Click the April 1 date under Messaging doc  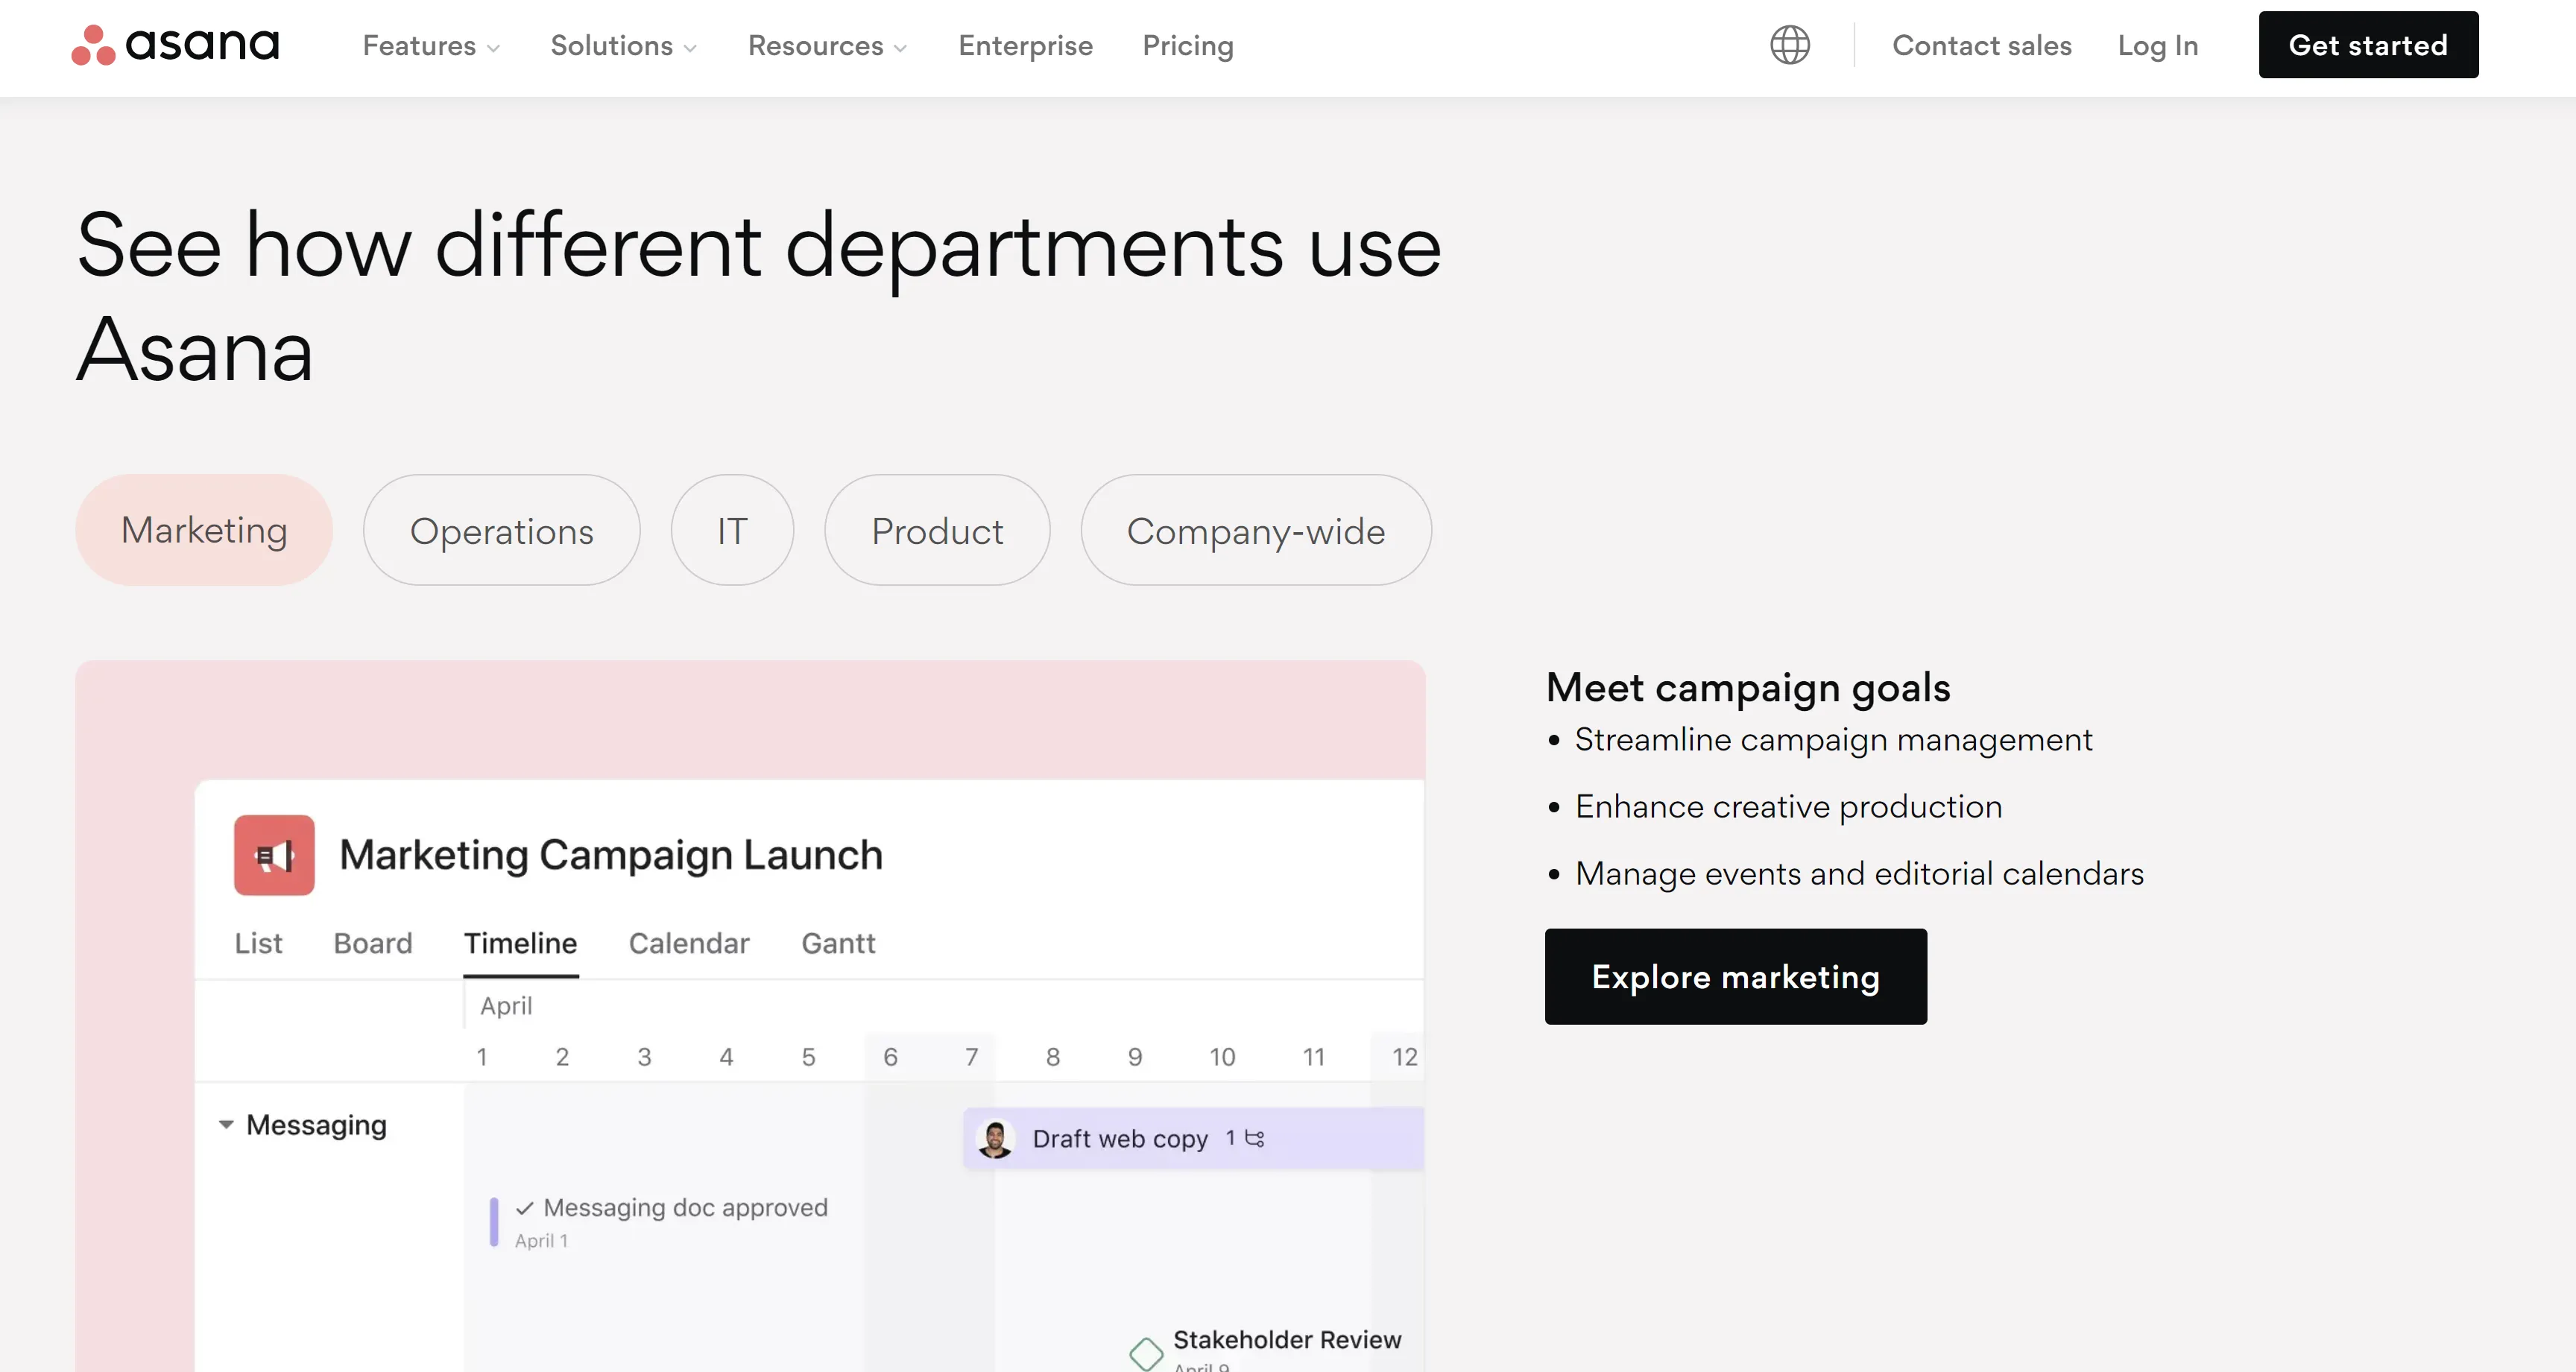[x=541, y=1241]
